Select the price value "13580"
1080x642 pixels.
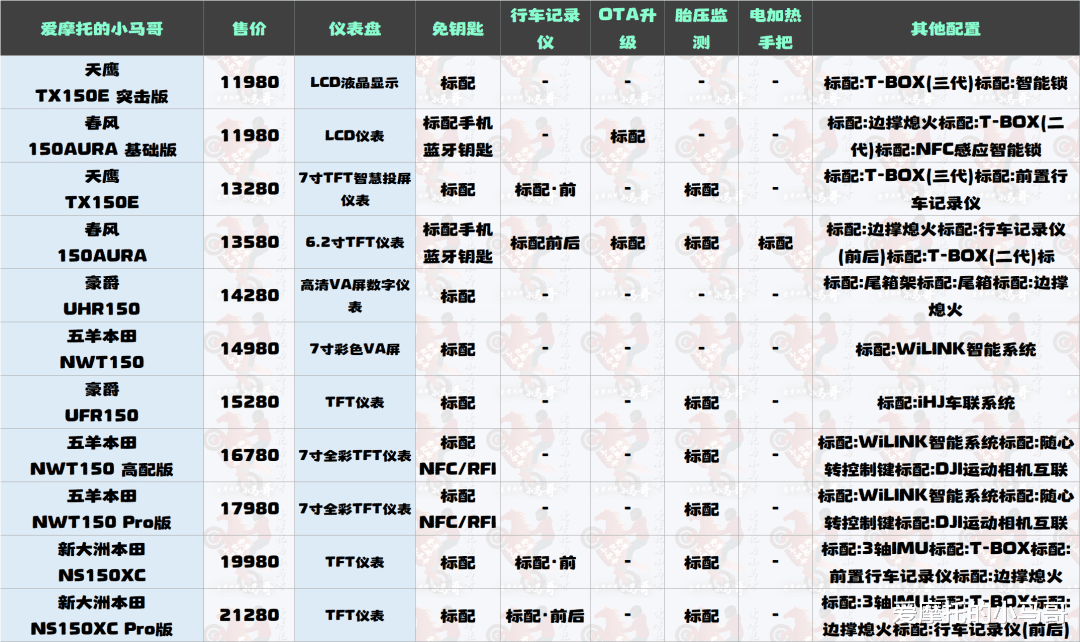tap(249, 242)
